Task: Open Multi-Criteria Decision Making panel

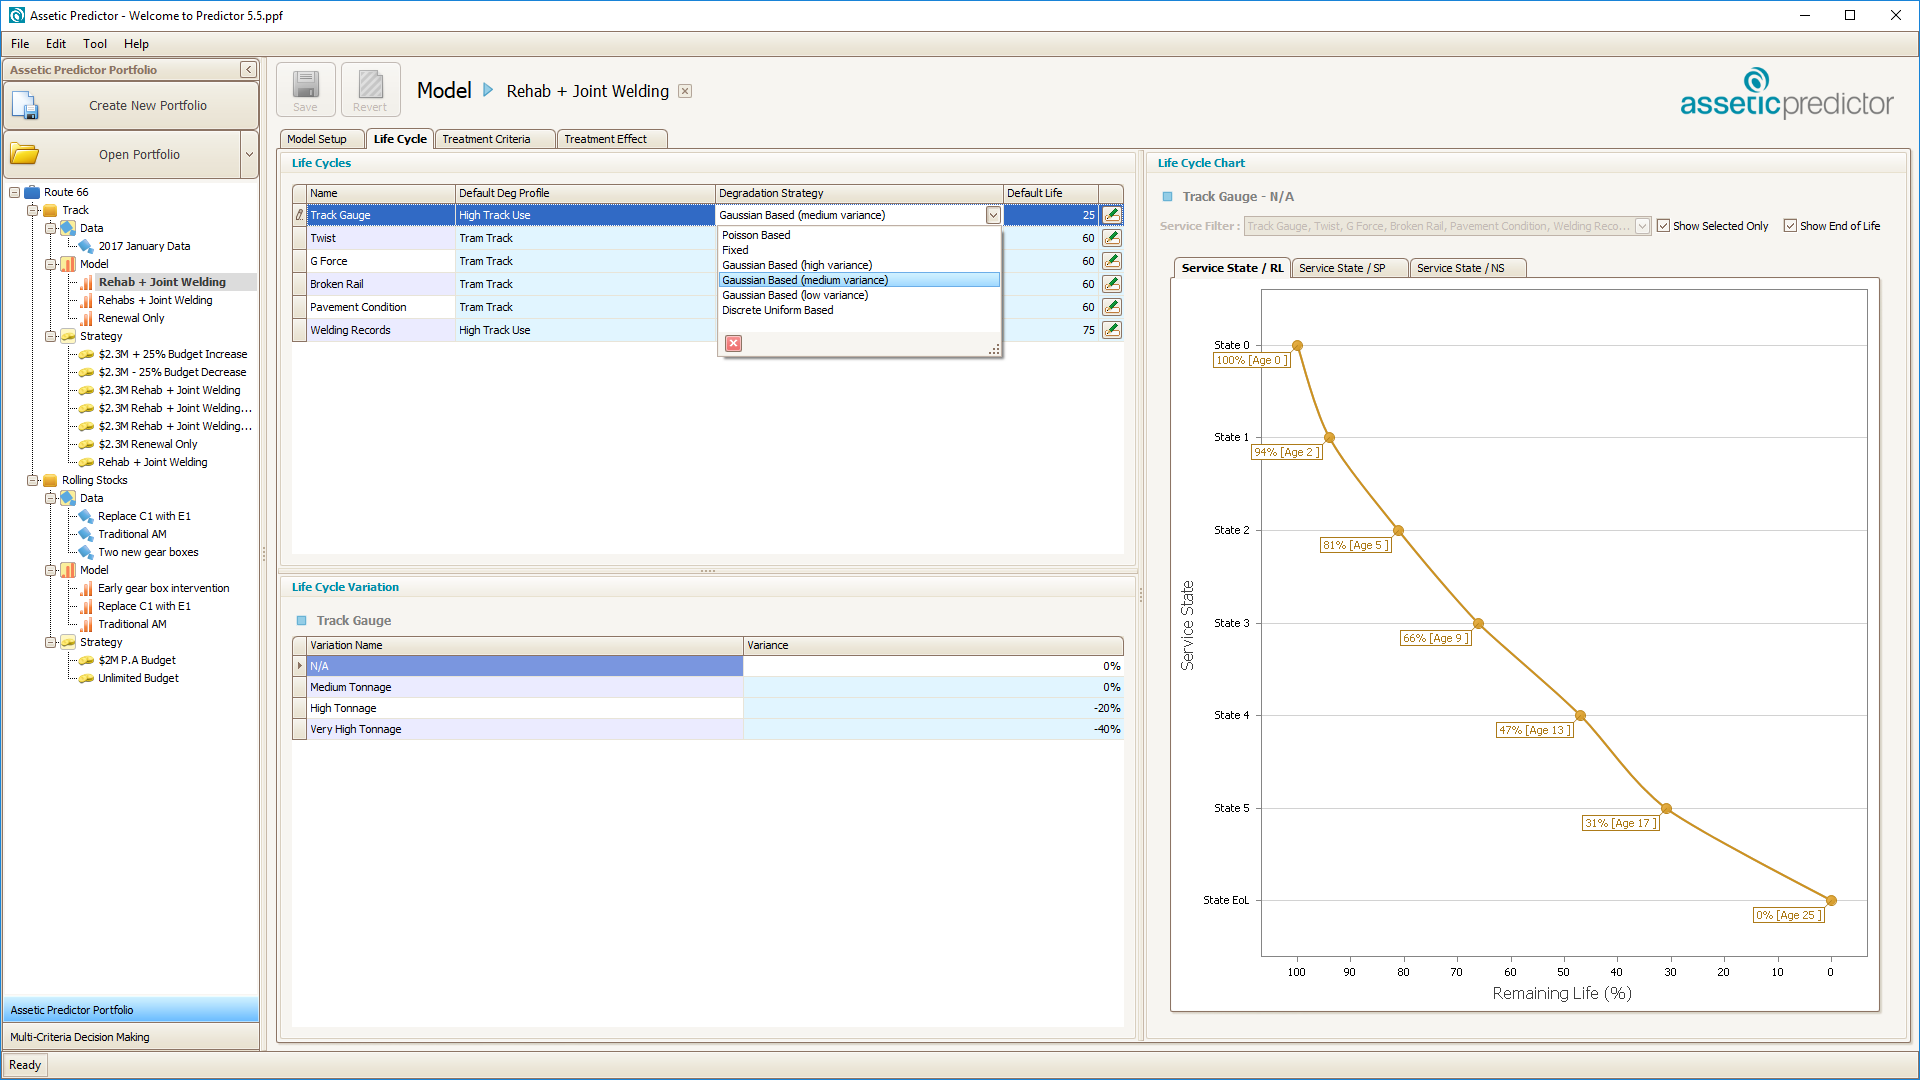Action: tap(130, 1037)
